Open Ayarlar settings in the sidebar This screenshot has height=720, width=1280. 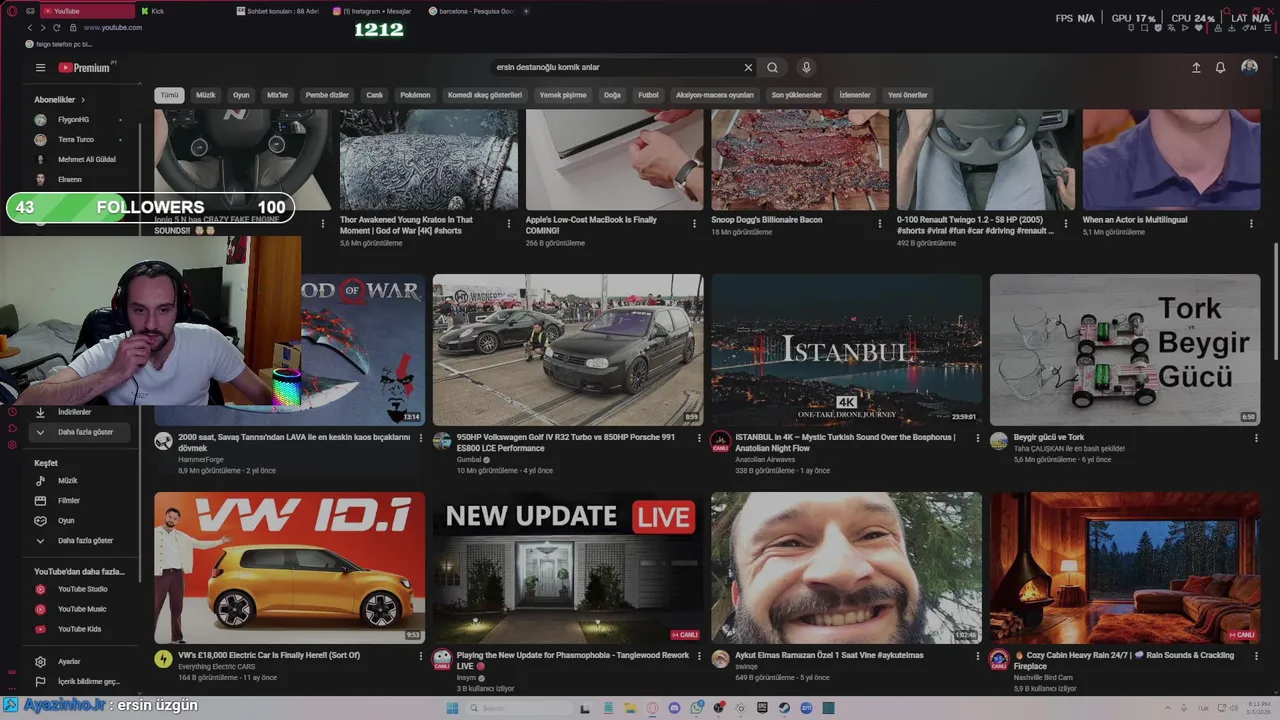(69, 662)
